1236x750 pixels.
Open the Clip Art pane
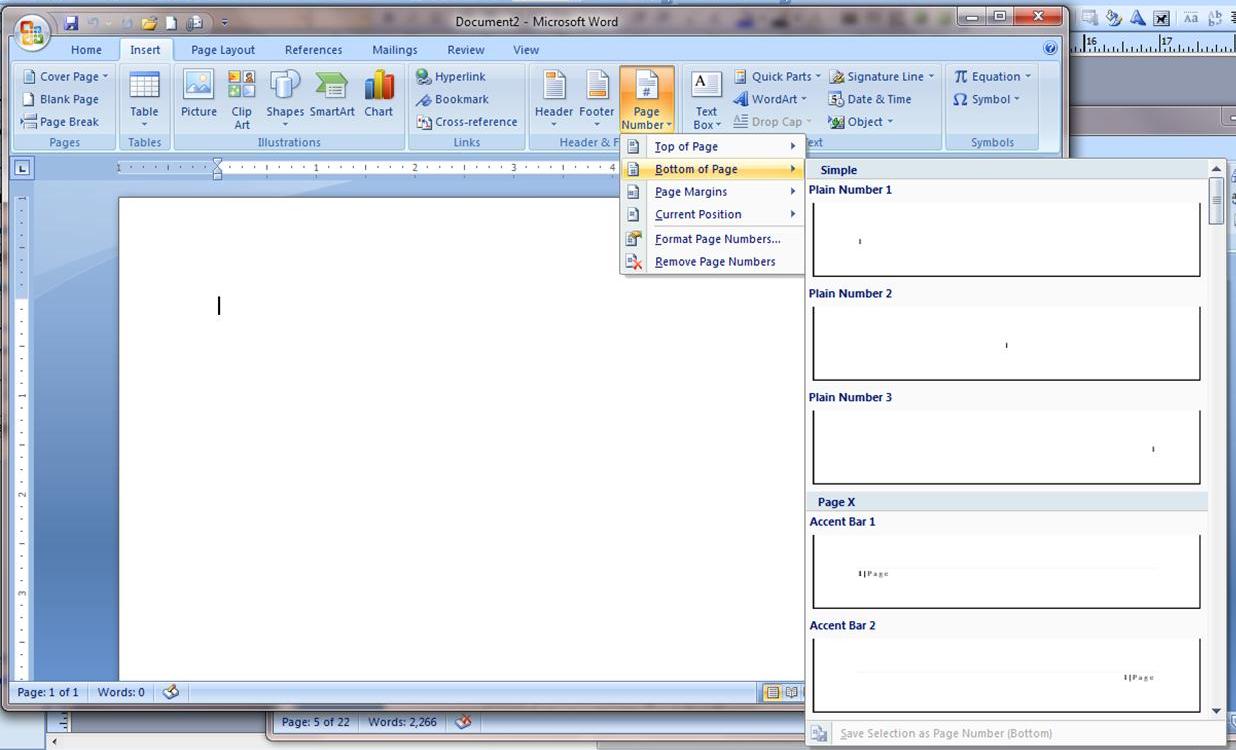pos(242,99)
